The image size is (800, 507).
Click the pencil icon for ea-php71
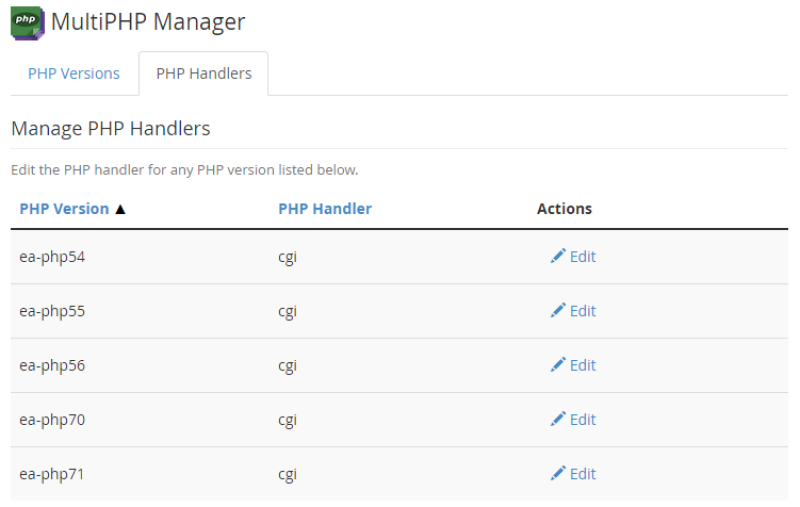coord(558,473)
